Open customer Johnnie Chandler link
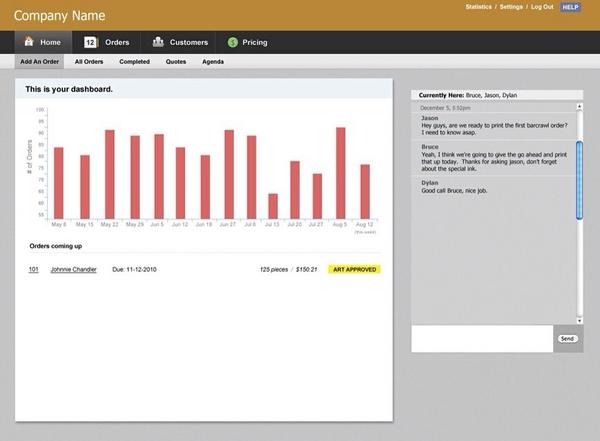600x441 pixels. [x=73, y=270]
